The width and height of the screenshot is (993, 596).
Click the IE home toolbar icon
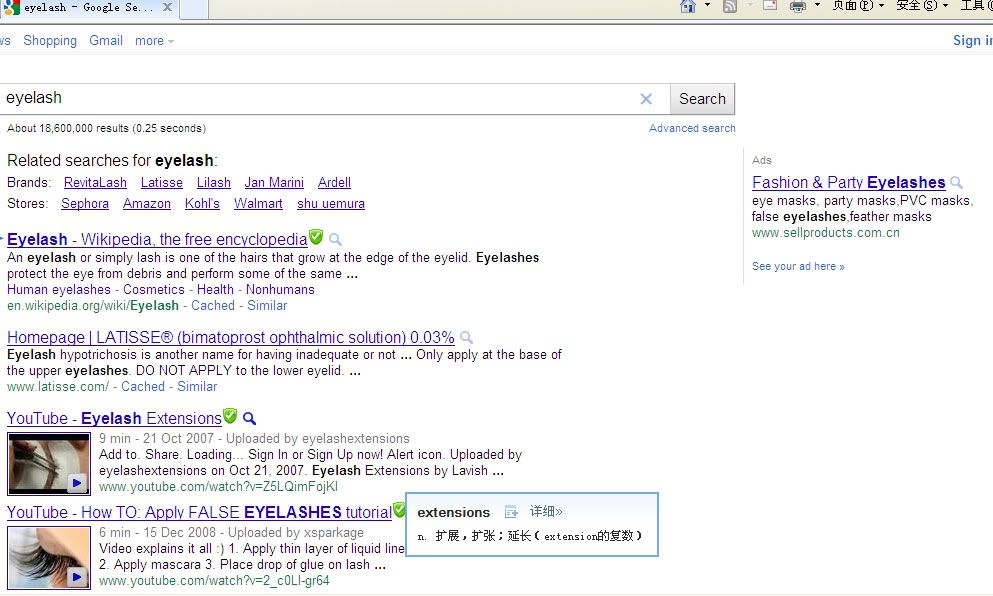pos(688,6)
